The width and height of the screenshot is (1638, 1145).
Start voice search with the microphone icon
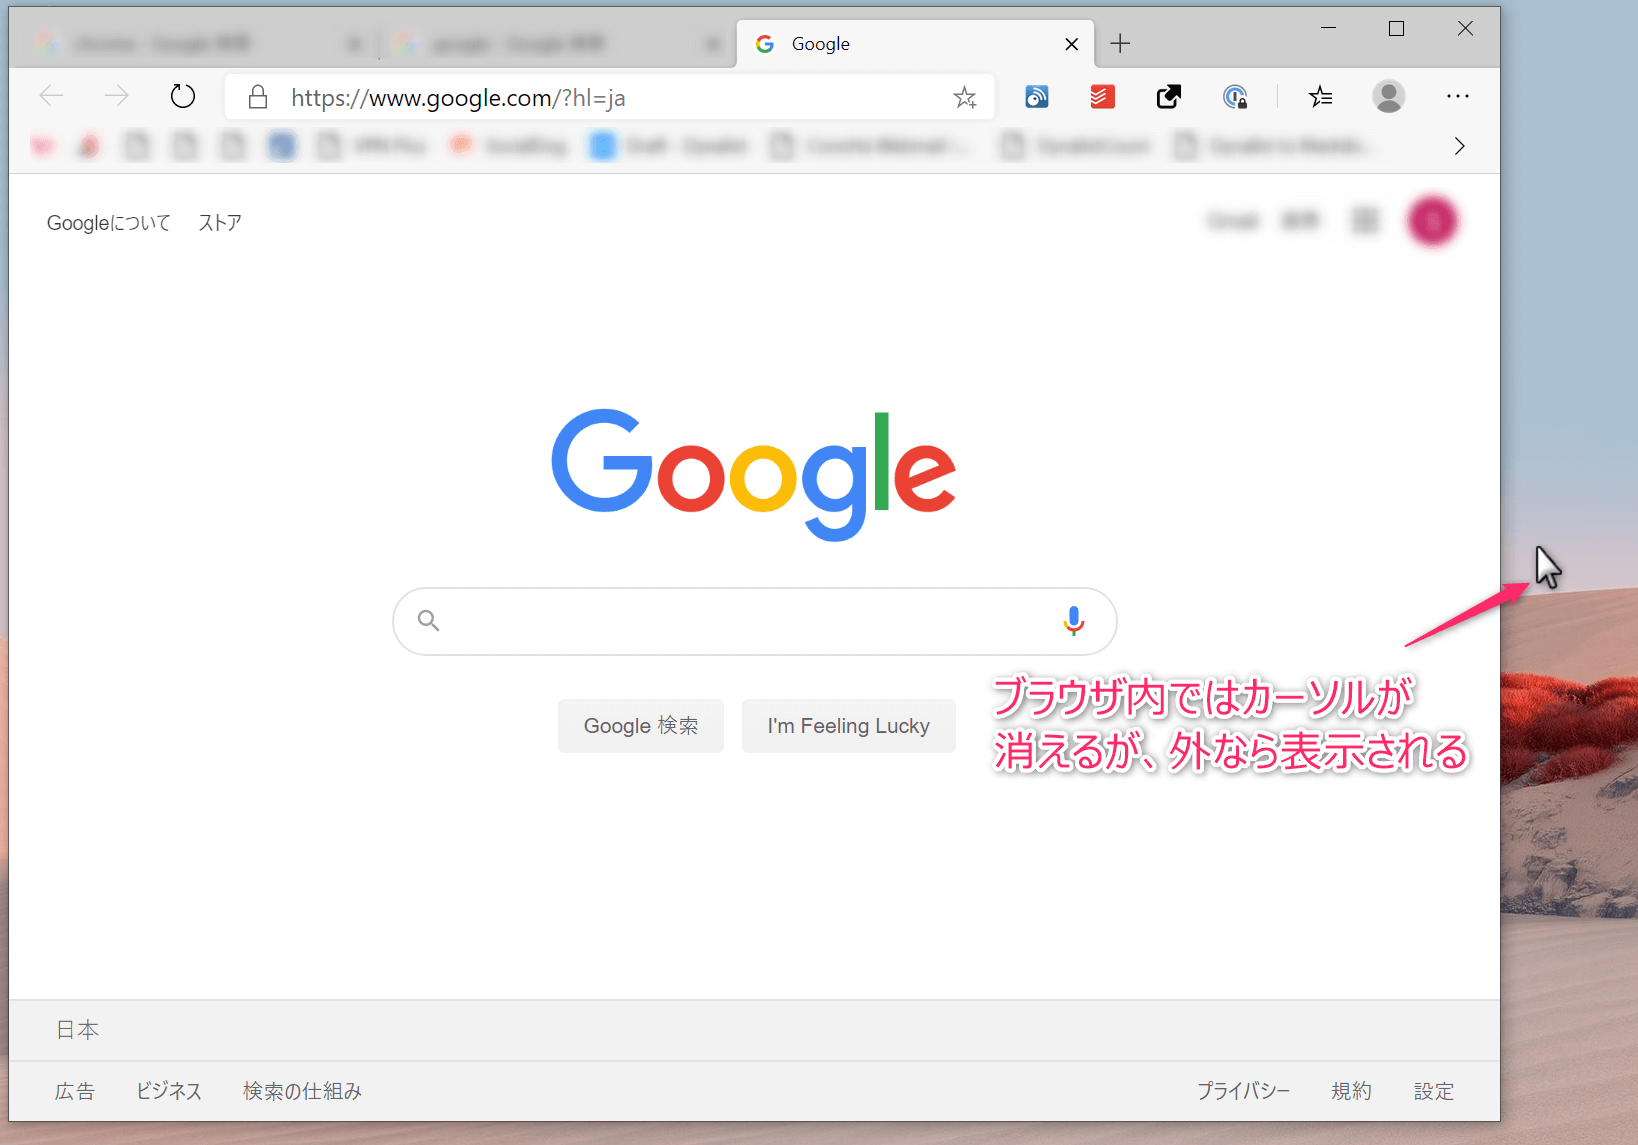1073,621
